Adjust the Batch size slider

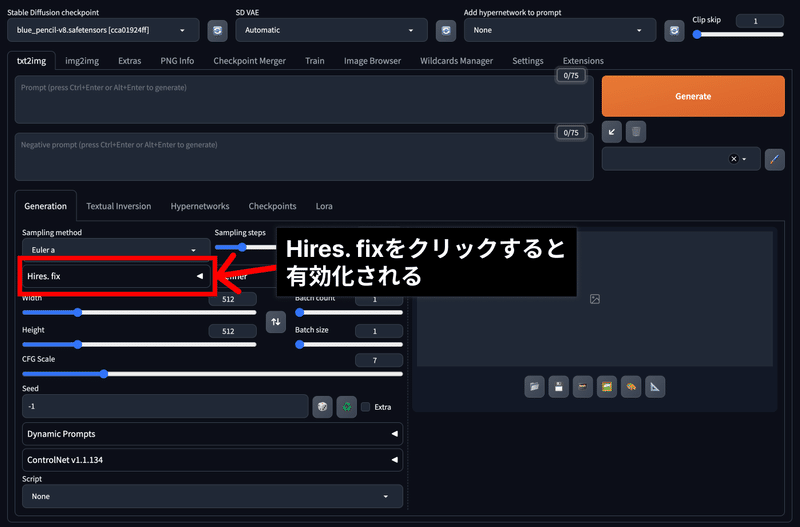tap(349, 344)
